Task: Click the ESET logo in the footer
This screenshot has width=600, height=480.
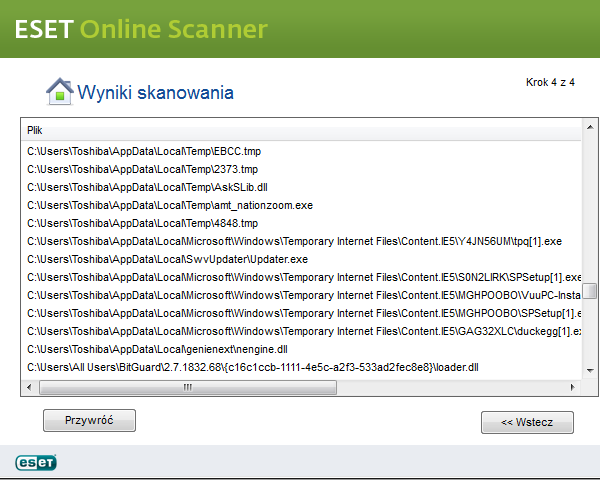Action: pyautogui.click(x=36, y=462)
